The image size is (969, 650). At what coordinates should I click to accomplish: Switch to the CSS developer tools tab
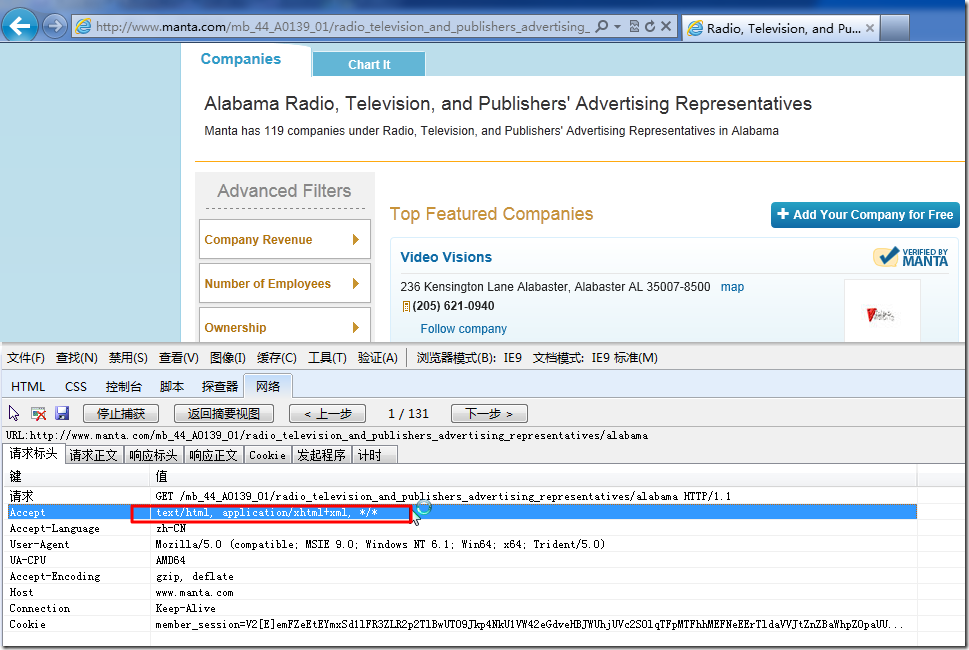click(x=76, y=386)
